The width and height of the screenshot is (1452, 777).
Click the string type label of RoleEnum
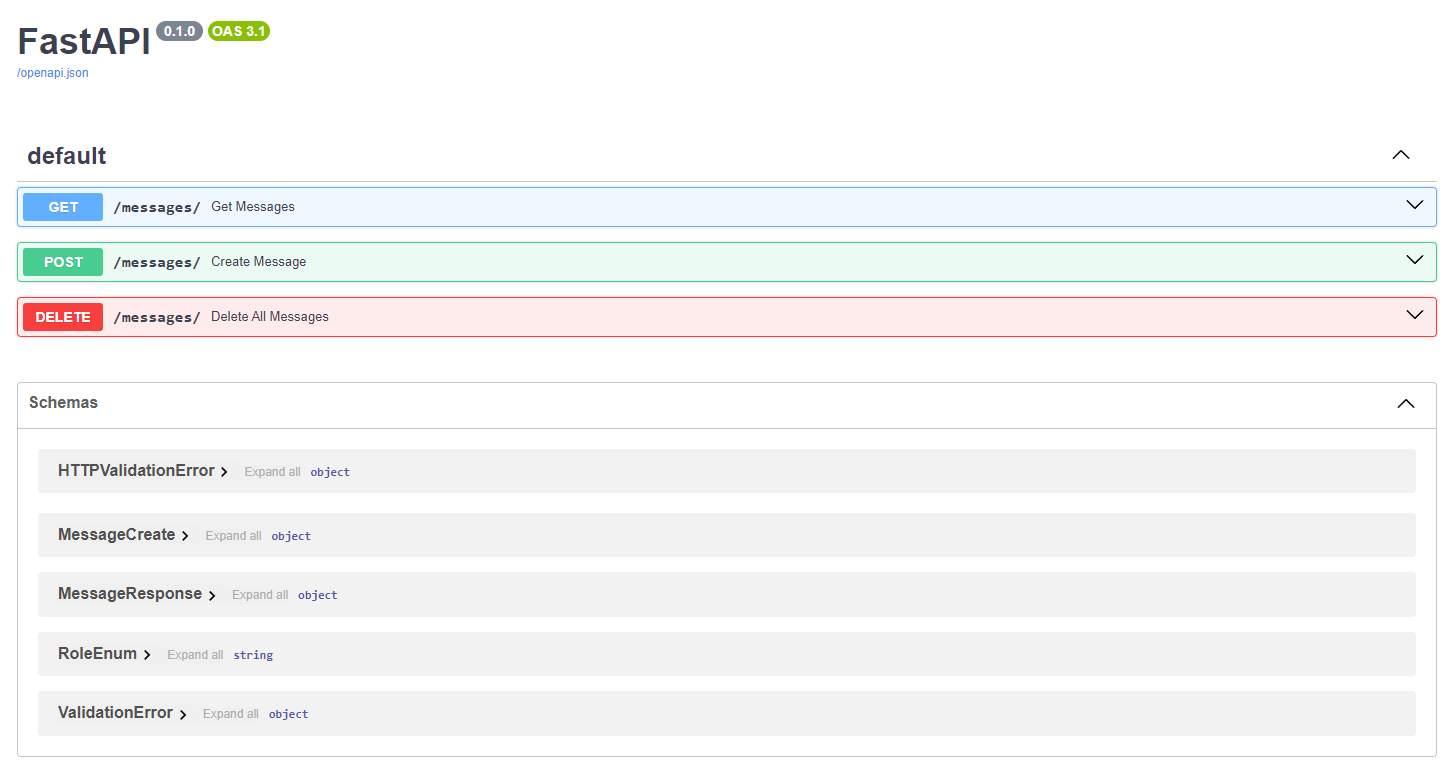pos(253,655)
